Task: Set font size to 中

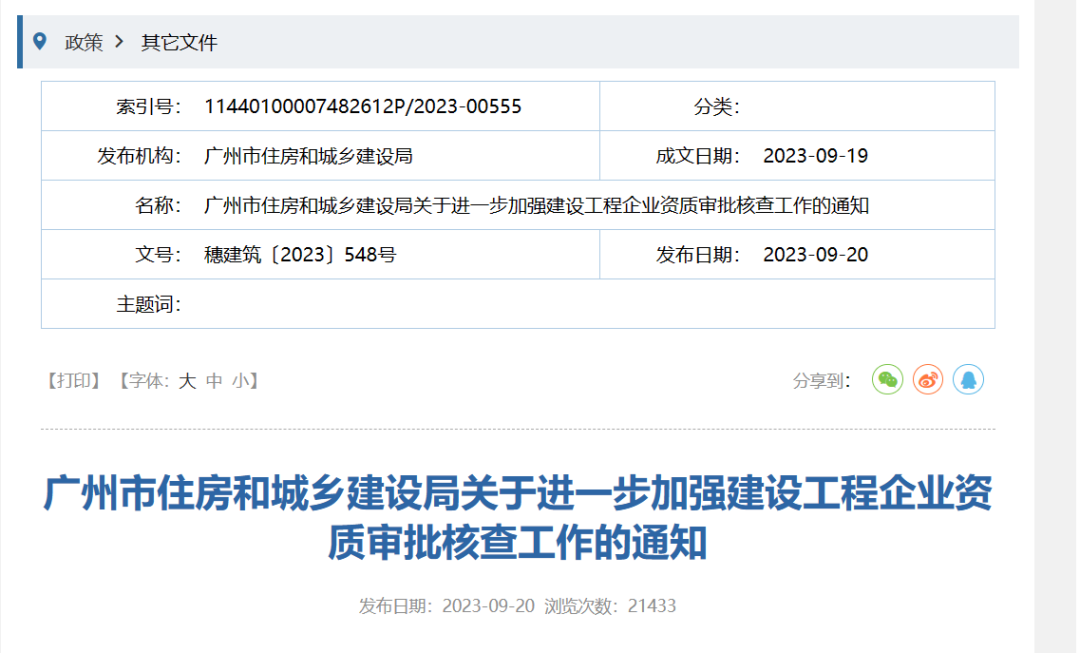Action: (214, 381)
